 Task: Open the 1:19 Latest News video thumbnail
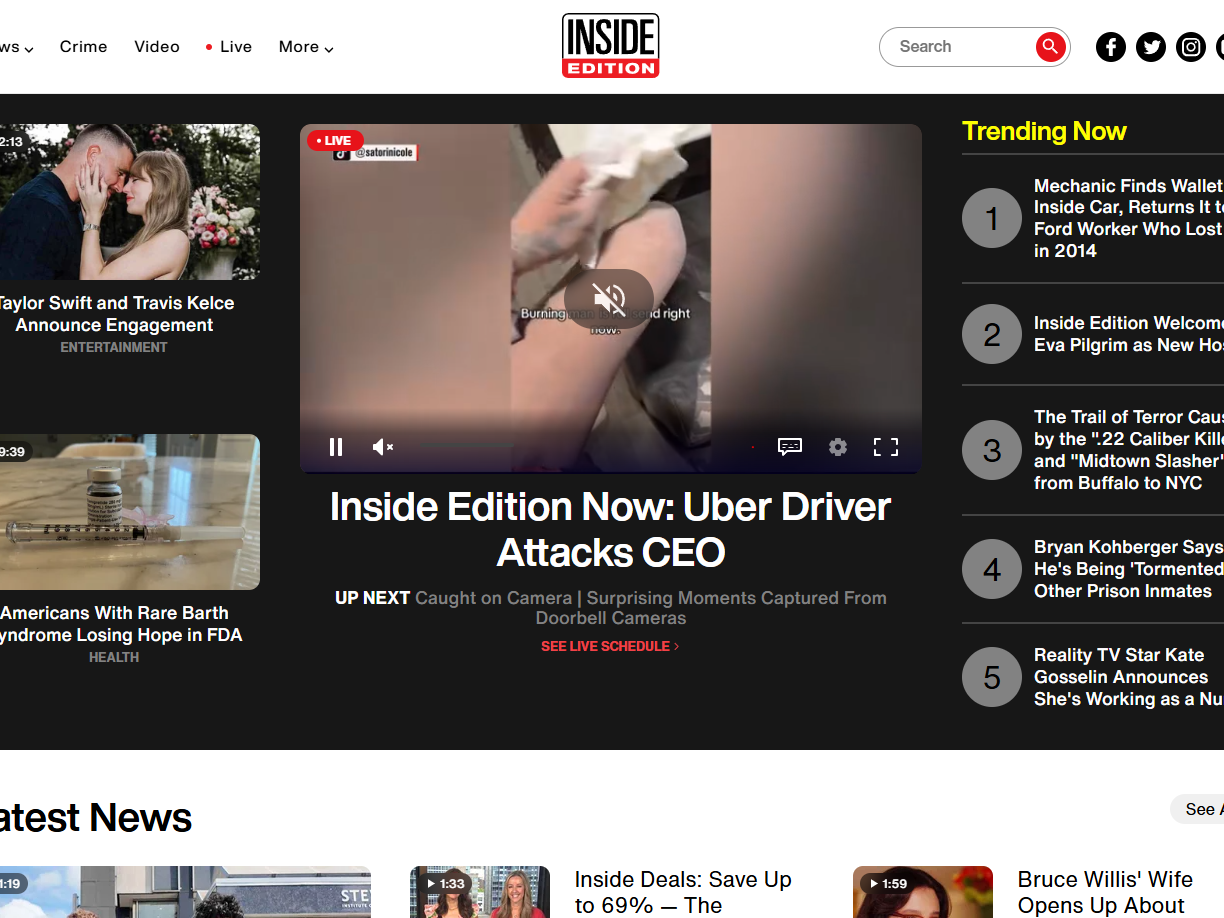click(185, 892)
